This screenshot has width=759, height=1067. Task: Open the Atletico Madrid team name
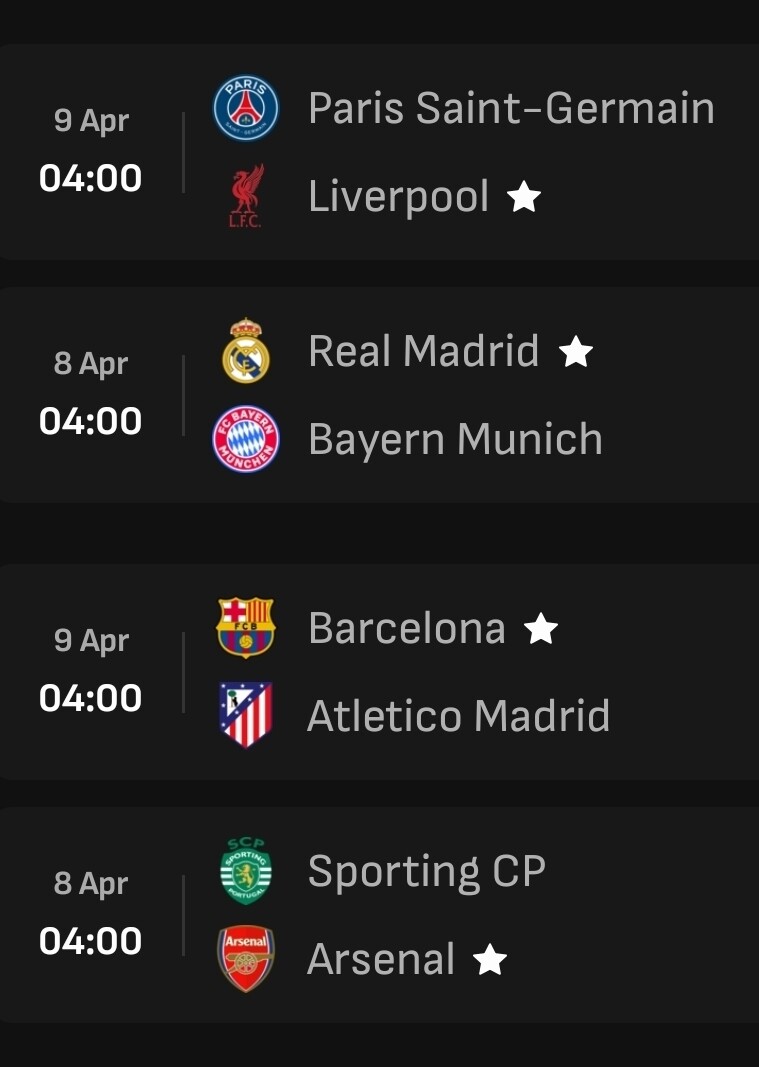[x=458, y=715]
